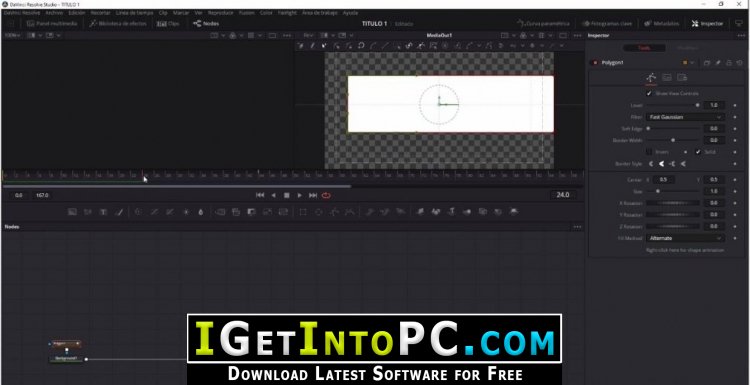Select the Background tool in Fusion toolbar

(72, 212)
